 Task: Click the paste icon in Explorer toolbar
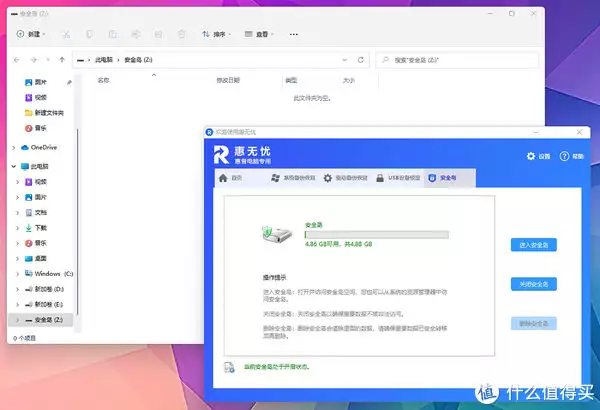112,34
